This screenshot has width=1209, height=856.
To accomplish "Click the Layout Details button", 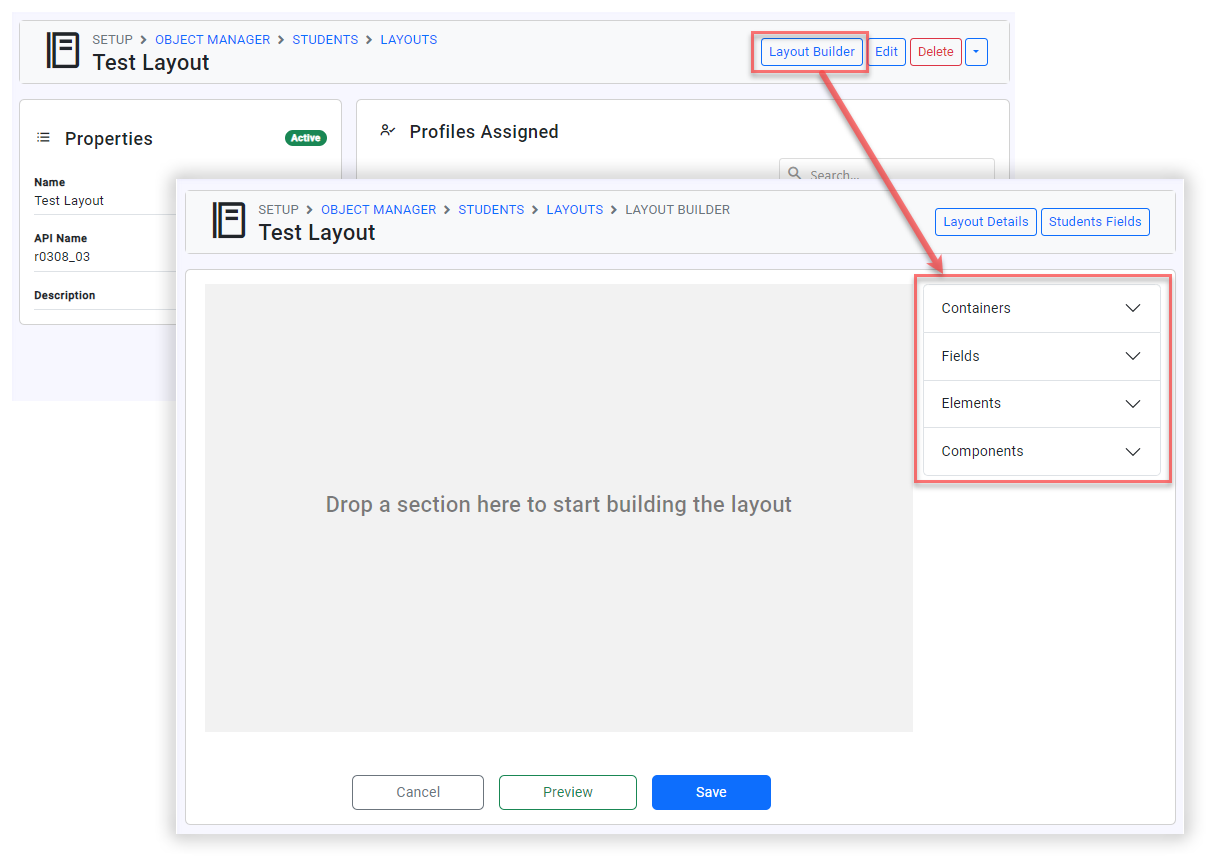I will pyautogui.click(x=985, y=222).
